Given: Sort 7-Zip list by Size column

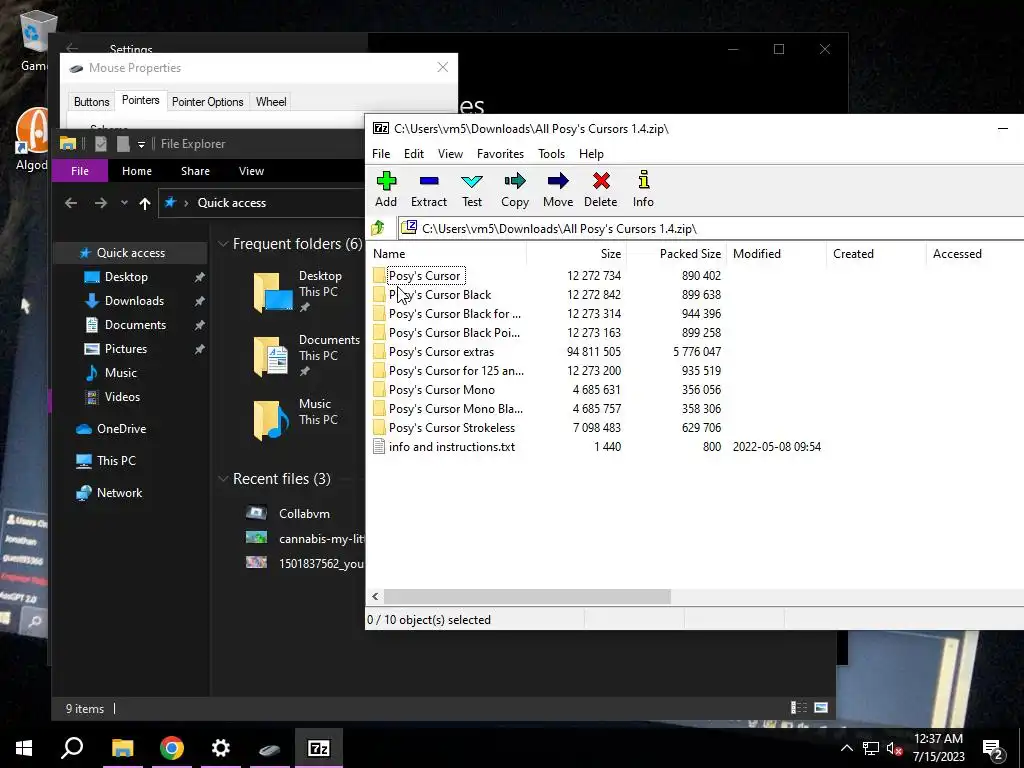Looking at the screenshot, I should (577, 254).
